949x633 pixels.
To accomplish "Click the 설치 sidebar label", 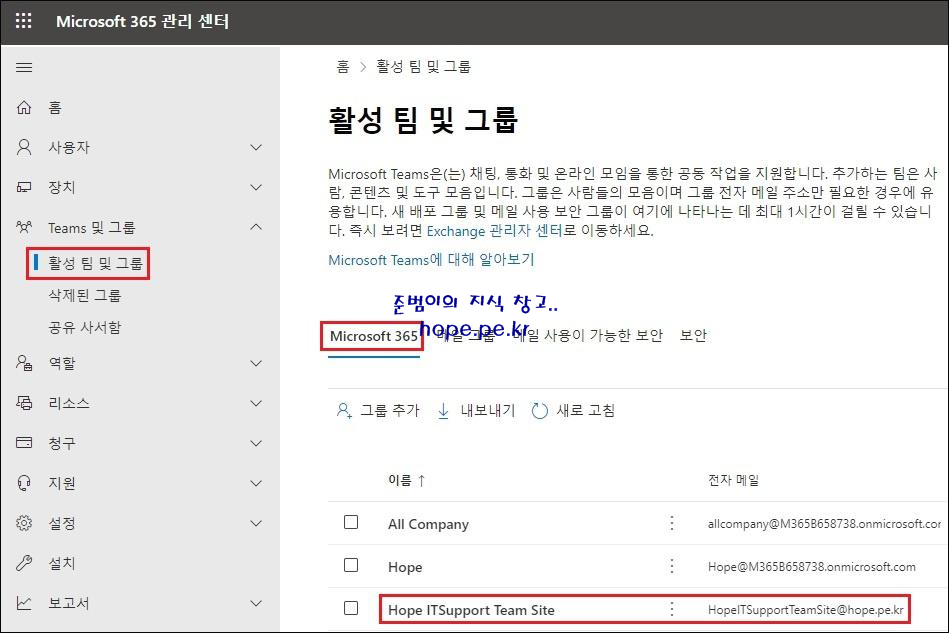I will coord(62,563).
